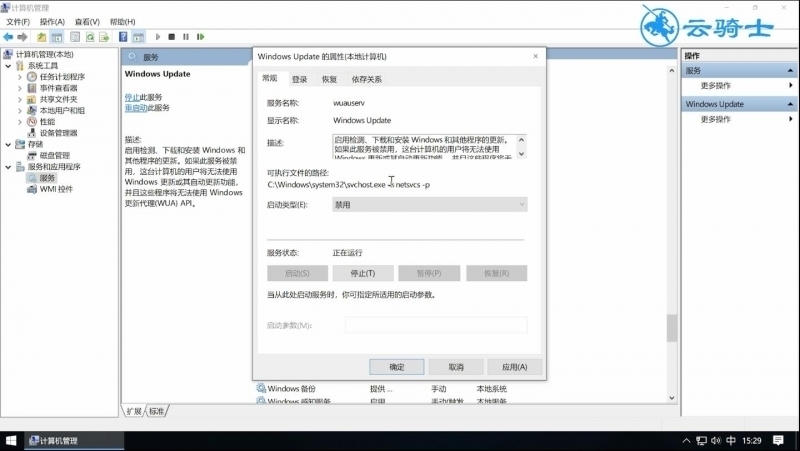Click the Export List toolbar icon
The height and width of the screenshot is (451, 800).
click(104, 37)
